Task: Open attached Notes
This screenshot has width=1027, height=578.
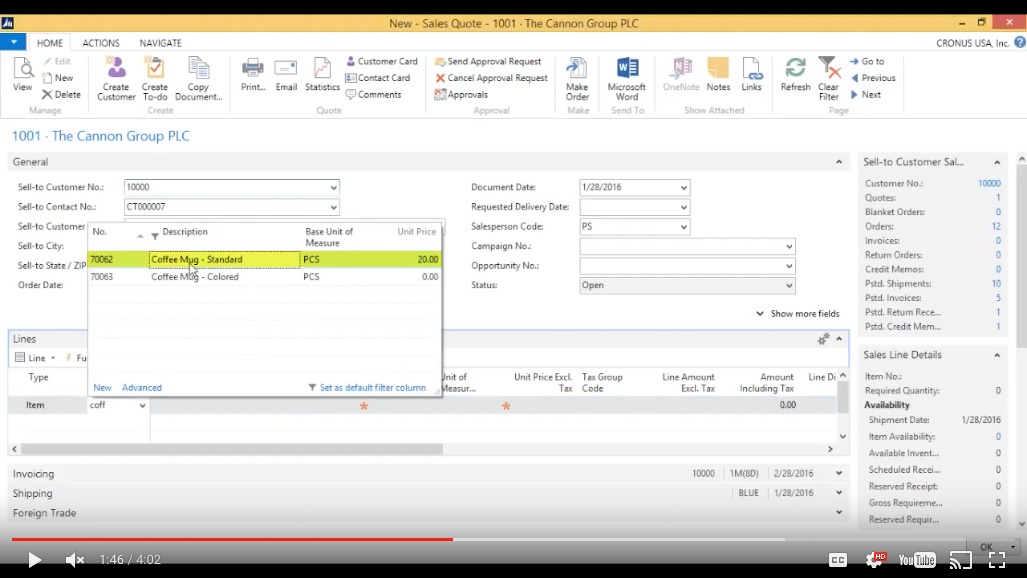Action: point(718,74)
